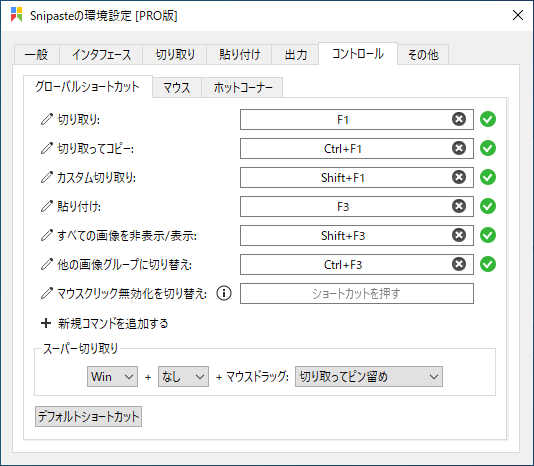Click the pencil icon beside 他の画像グループに切り替え
The image size is (534, 466).
47,264
